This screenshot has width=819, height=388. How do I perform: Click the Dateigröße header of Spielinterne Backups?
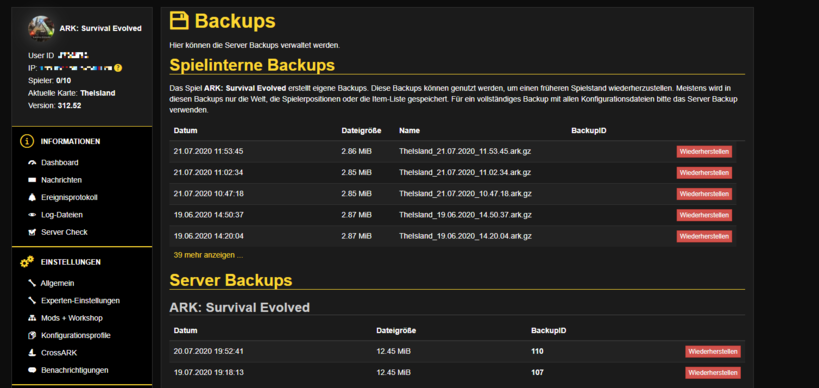click(x=361, y=131)
